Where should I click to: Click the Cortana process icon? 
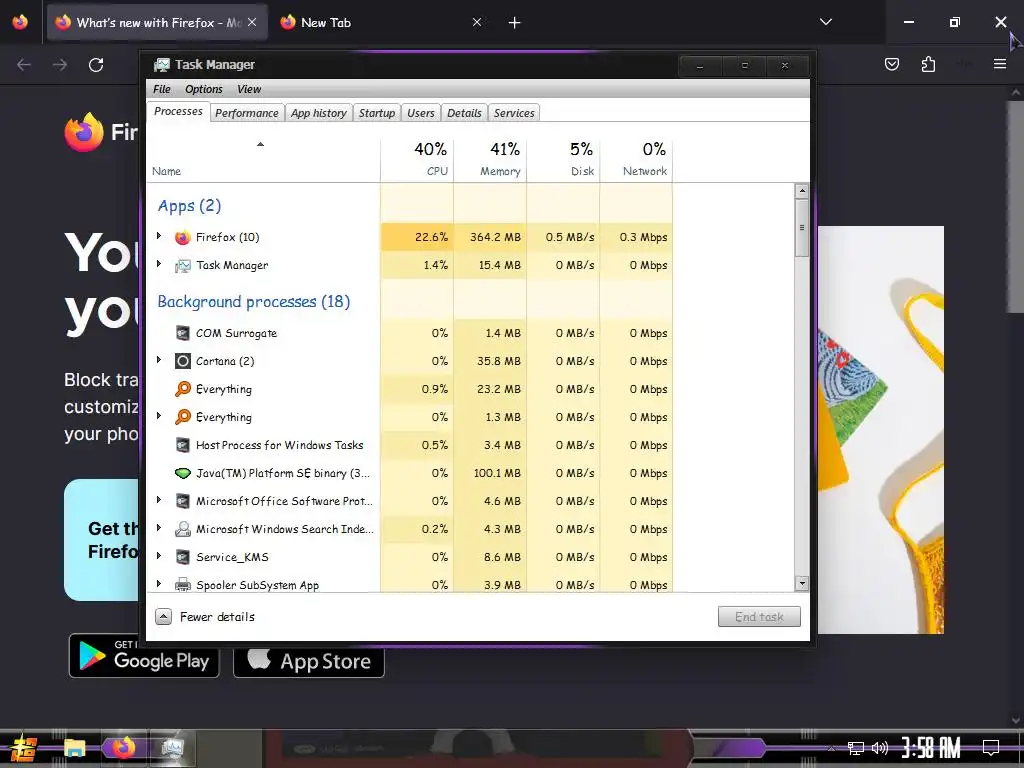(183, 361)
